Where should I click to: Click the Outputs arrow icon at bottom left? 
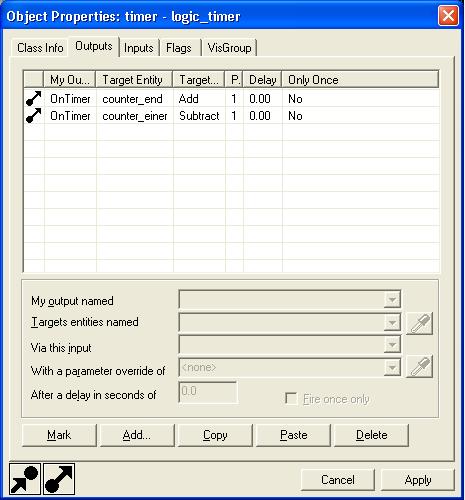(59, 479)
